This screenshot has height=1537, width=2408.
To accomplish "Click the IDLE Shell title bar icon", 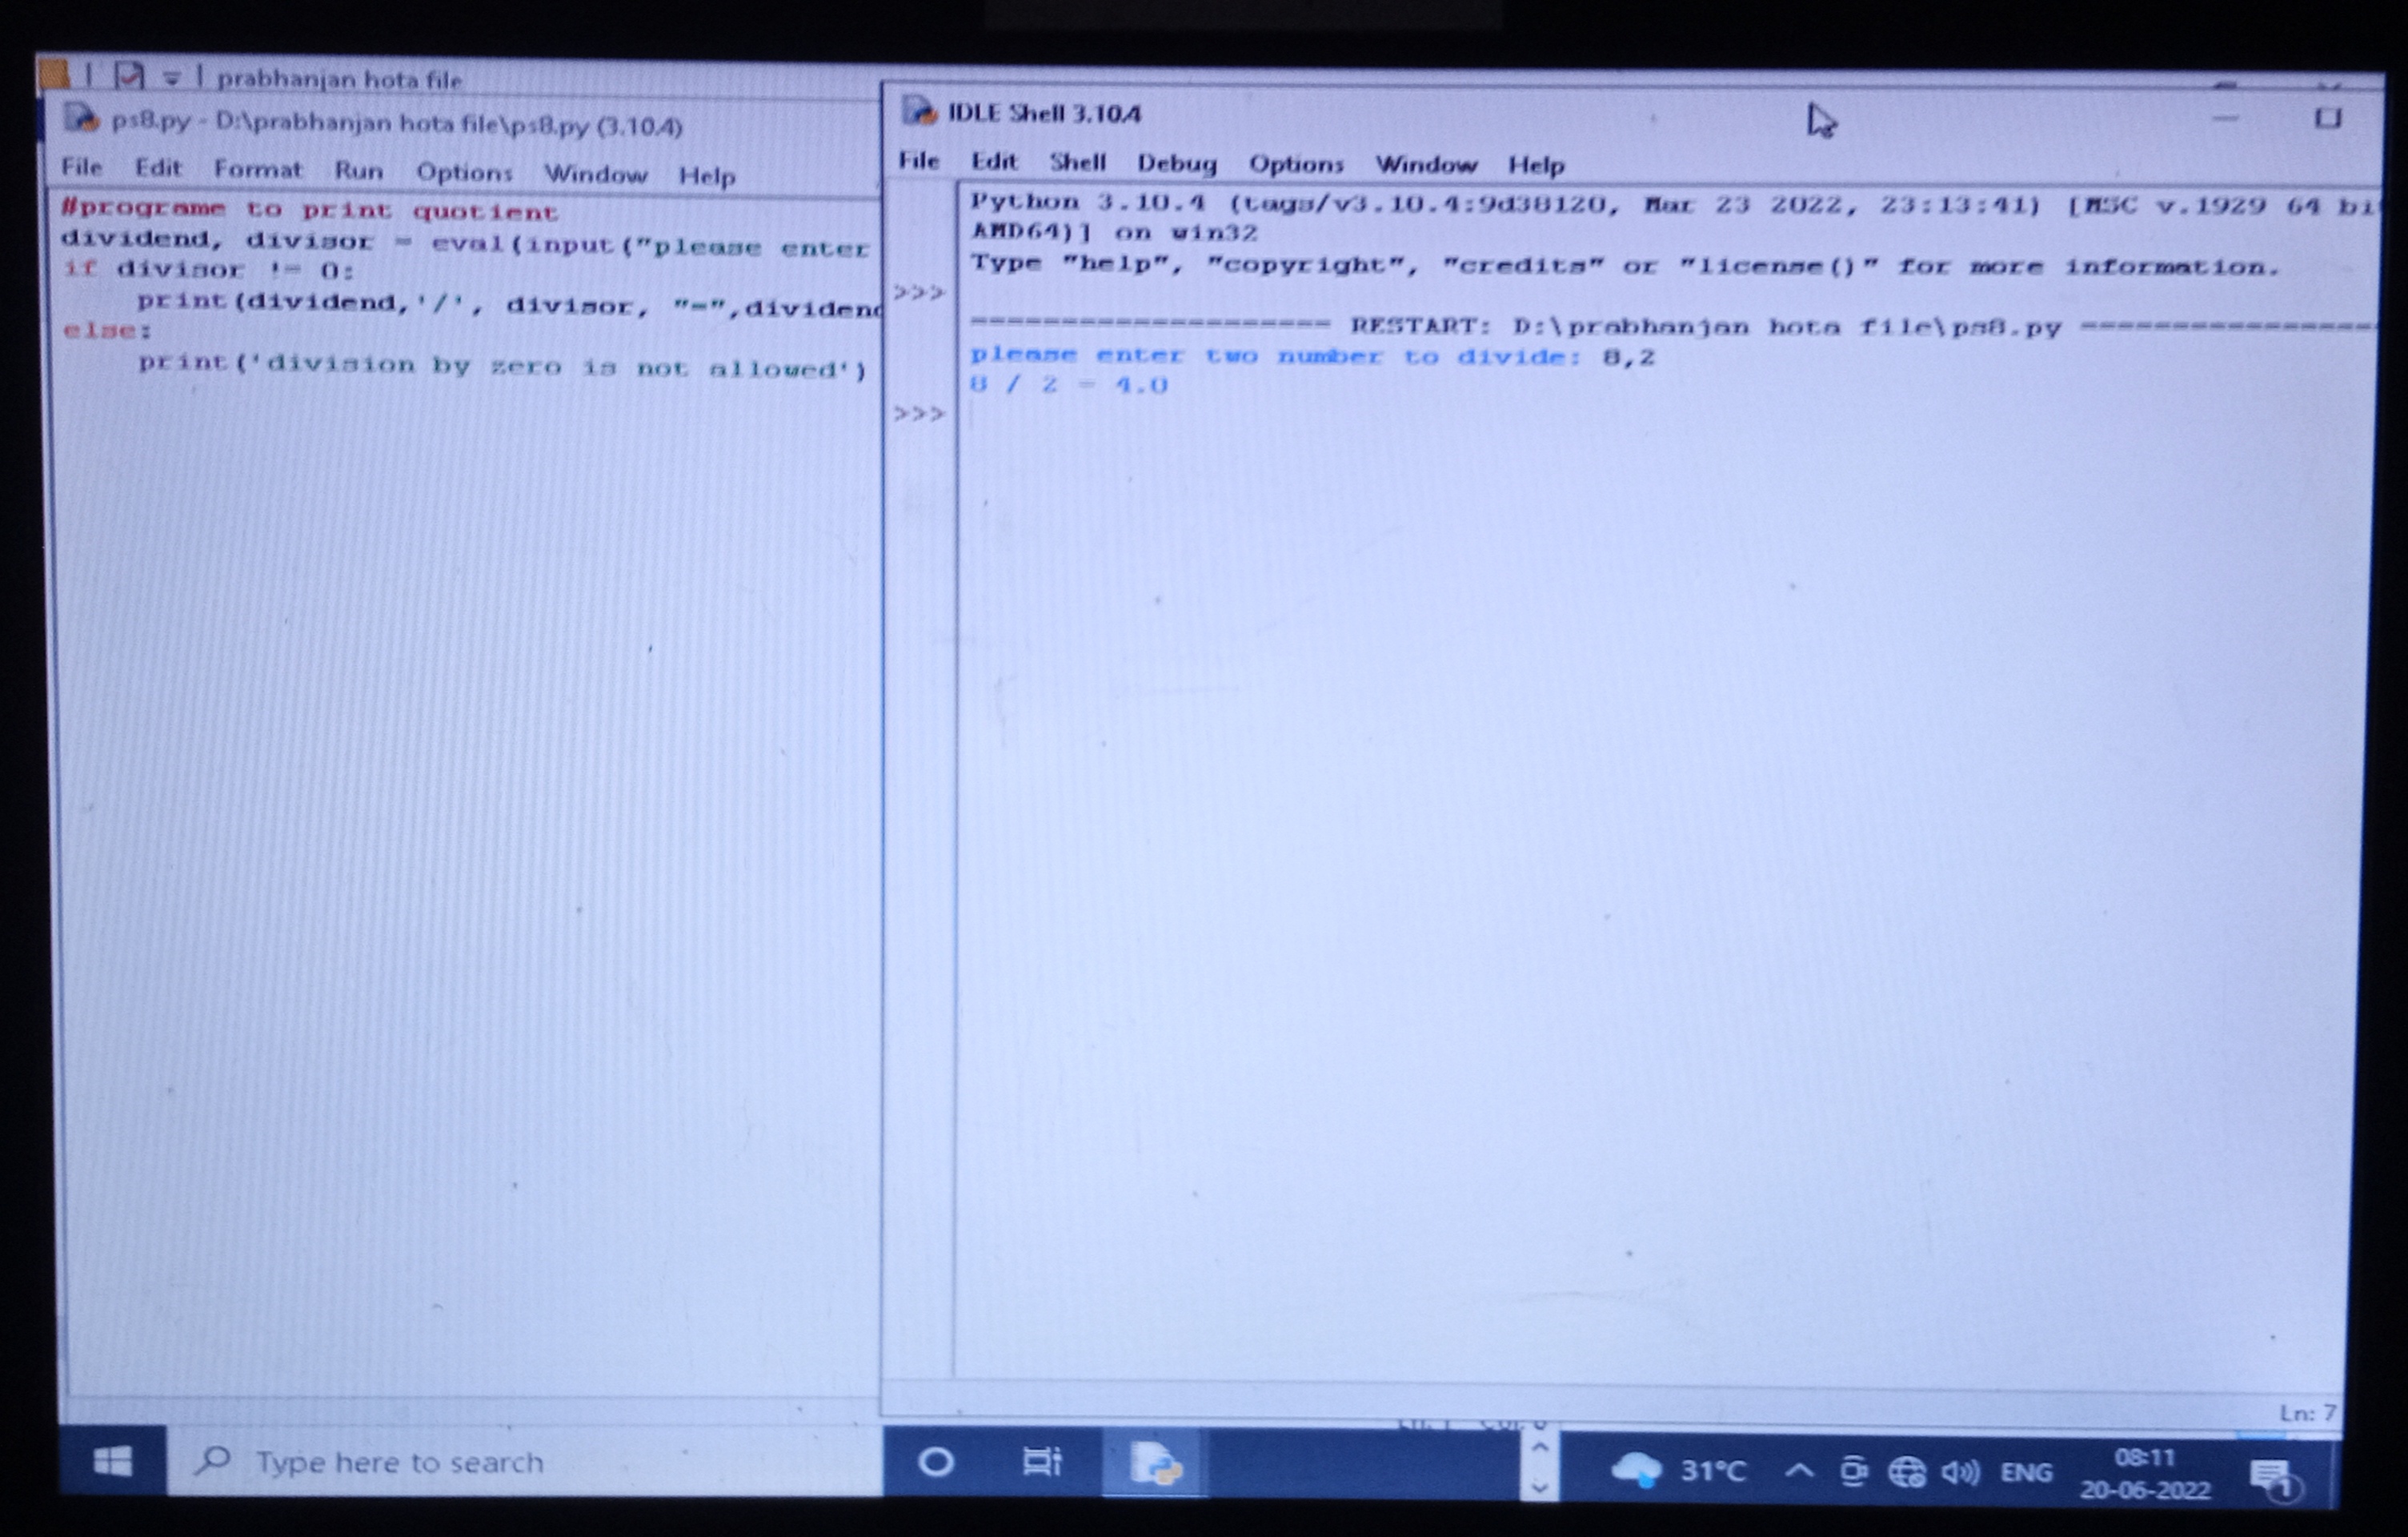I will (x=918, y=111).
